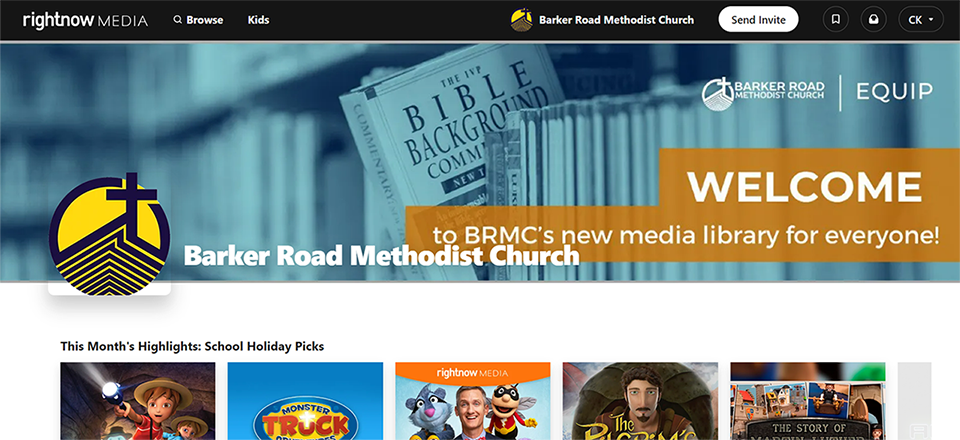Open the flashlight explorer kids thumbnail

pyautogui.click(x=138, y=401)
